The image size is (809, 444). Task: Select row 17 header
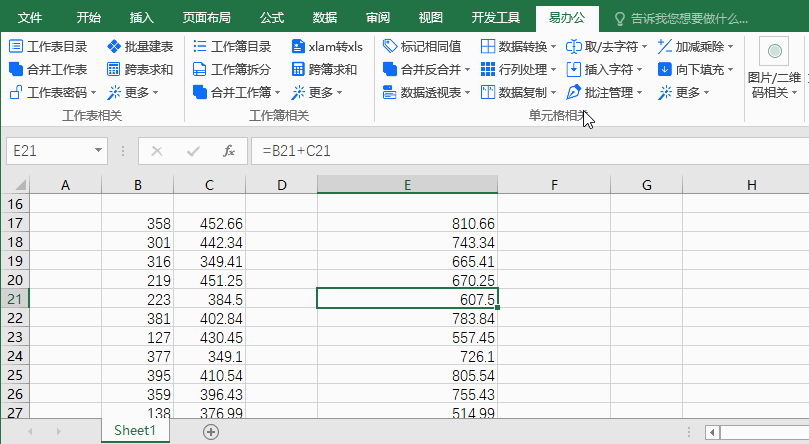(x=15, y=223)
